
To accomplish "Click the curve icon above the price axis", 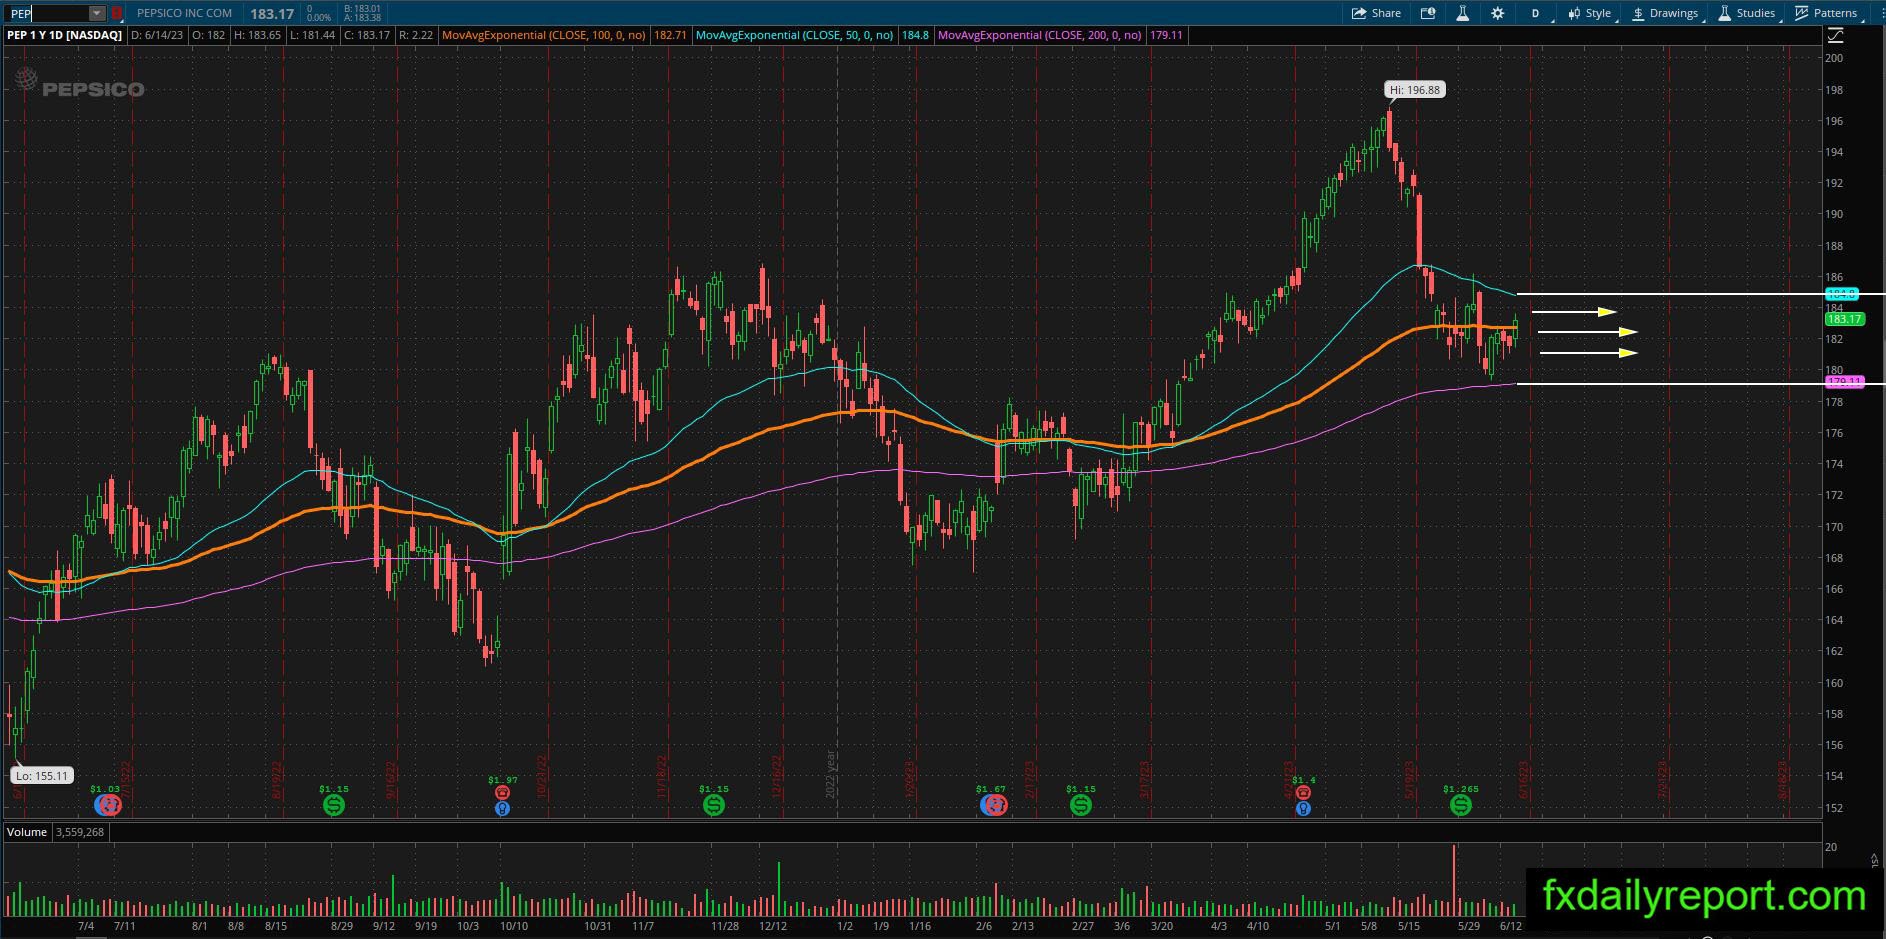I will [1835, 35].
